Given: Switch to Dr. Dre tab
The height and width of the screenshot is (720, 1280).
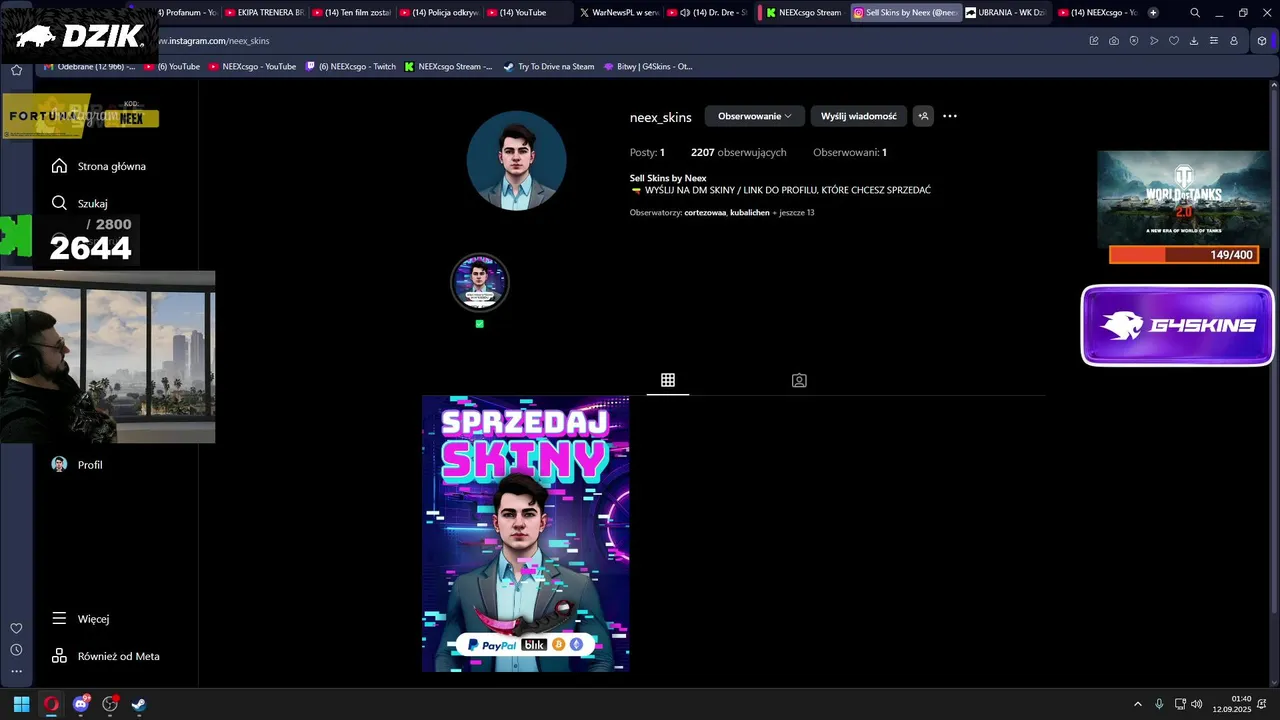Looking at the screenshot, I should click(706, 13).
